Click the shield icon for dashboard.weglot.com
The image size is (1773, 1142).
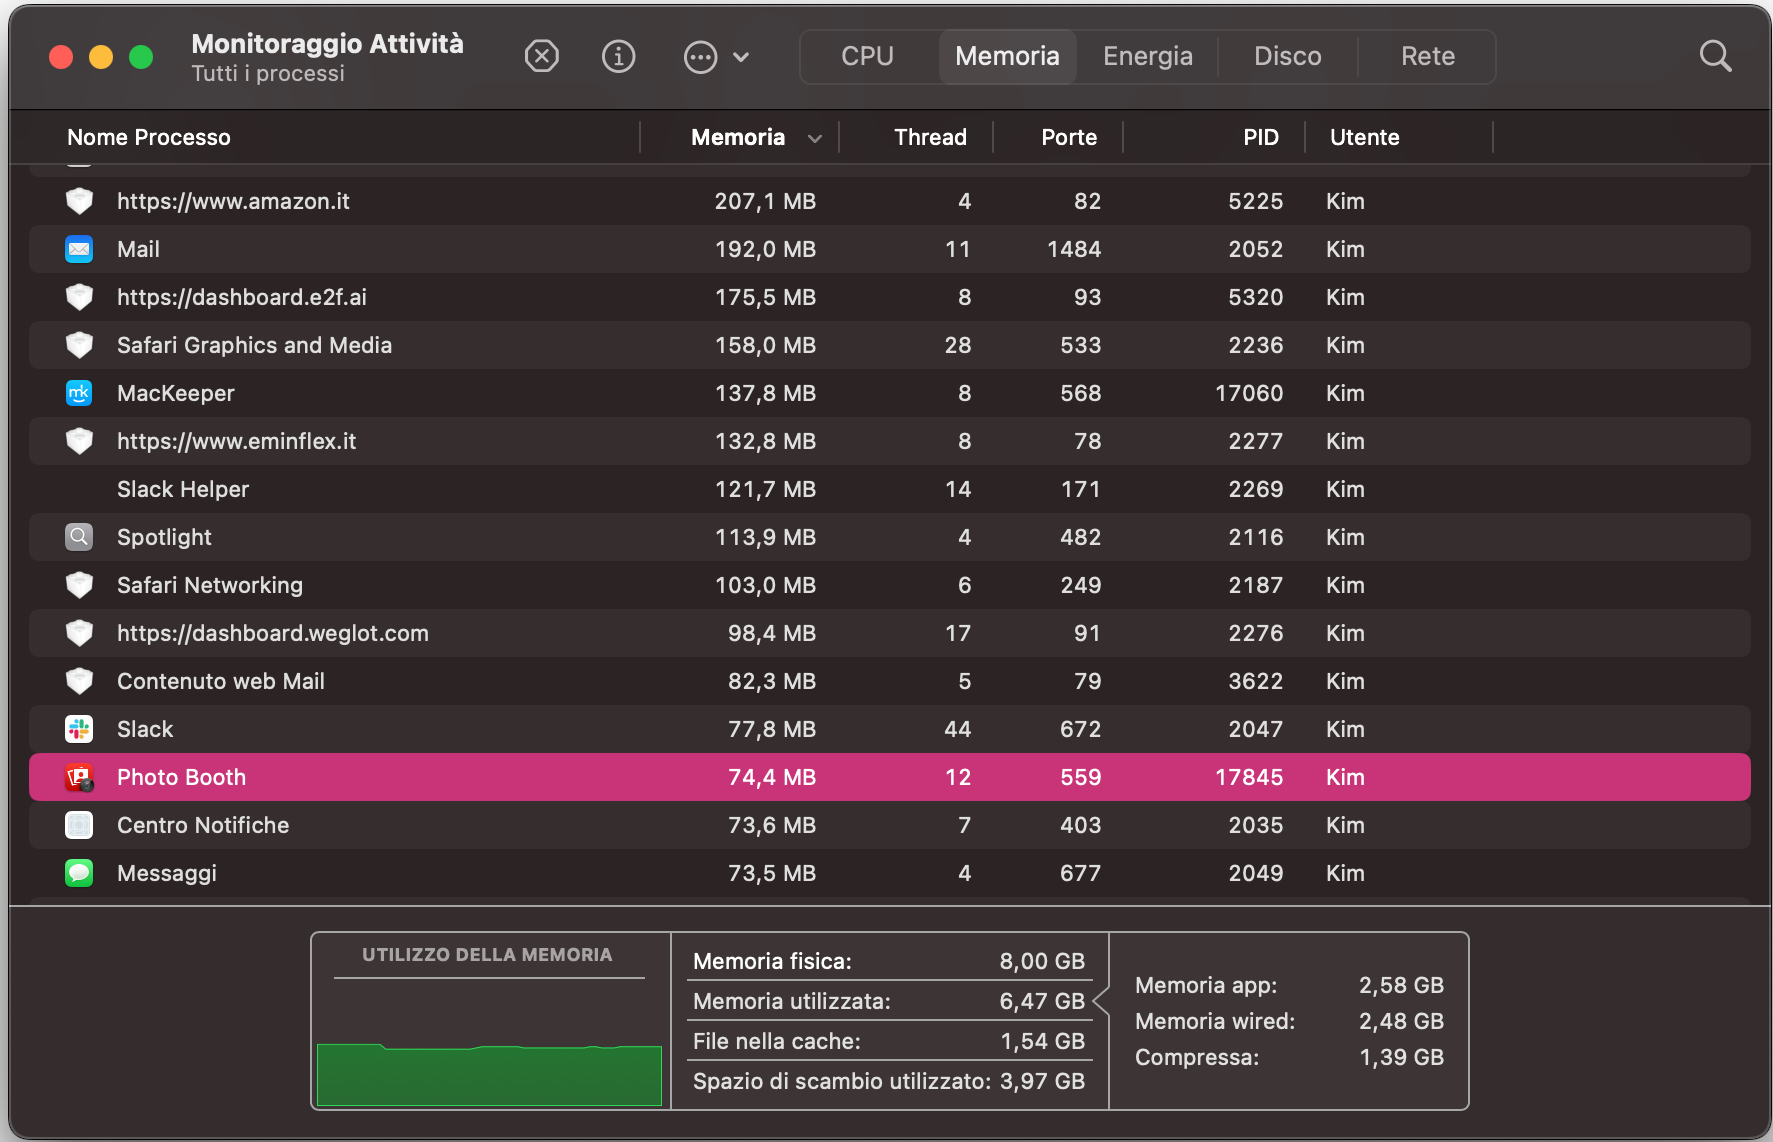coord(79,633)
